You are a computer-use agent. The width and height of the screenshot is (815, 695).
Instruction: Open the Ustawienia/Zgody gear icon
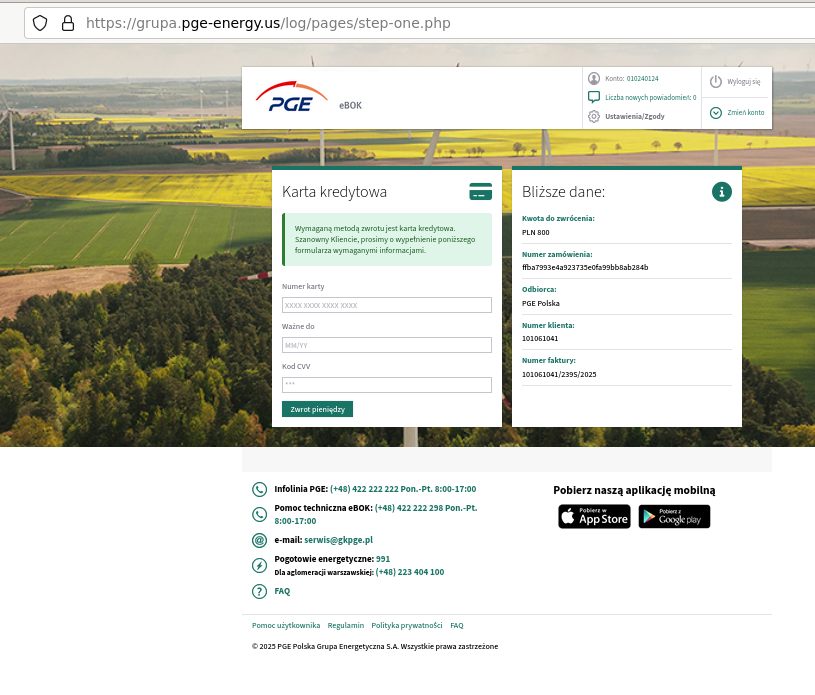pos(594,116)
